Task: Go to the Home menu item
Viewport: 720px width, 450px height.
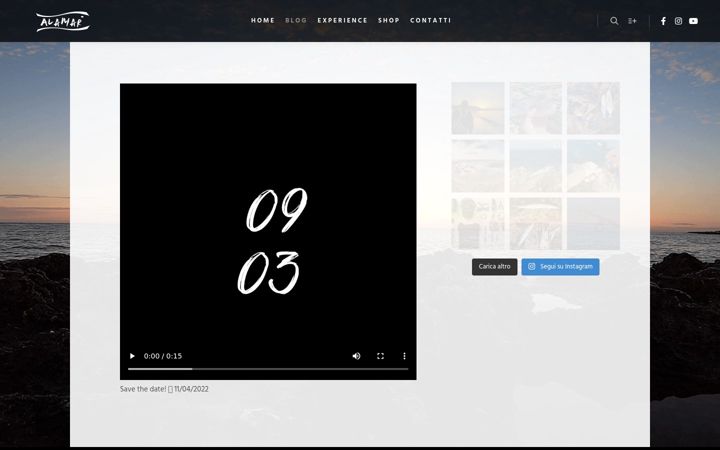Action: pyautogui.click(x=263, y=21)
